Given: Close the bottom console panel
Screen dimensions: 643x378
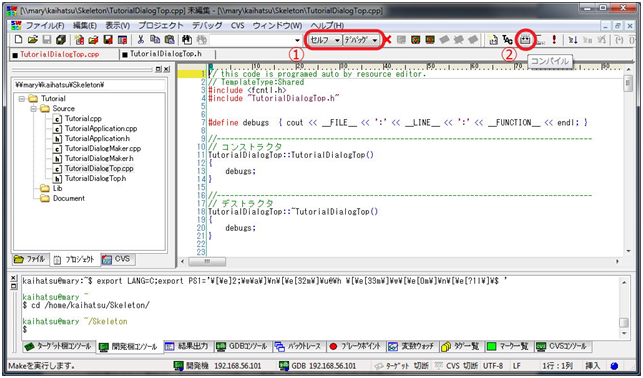Looking at the screenshot, I should 14,278.
